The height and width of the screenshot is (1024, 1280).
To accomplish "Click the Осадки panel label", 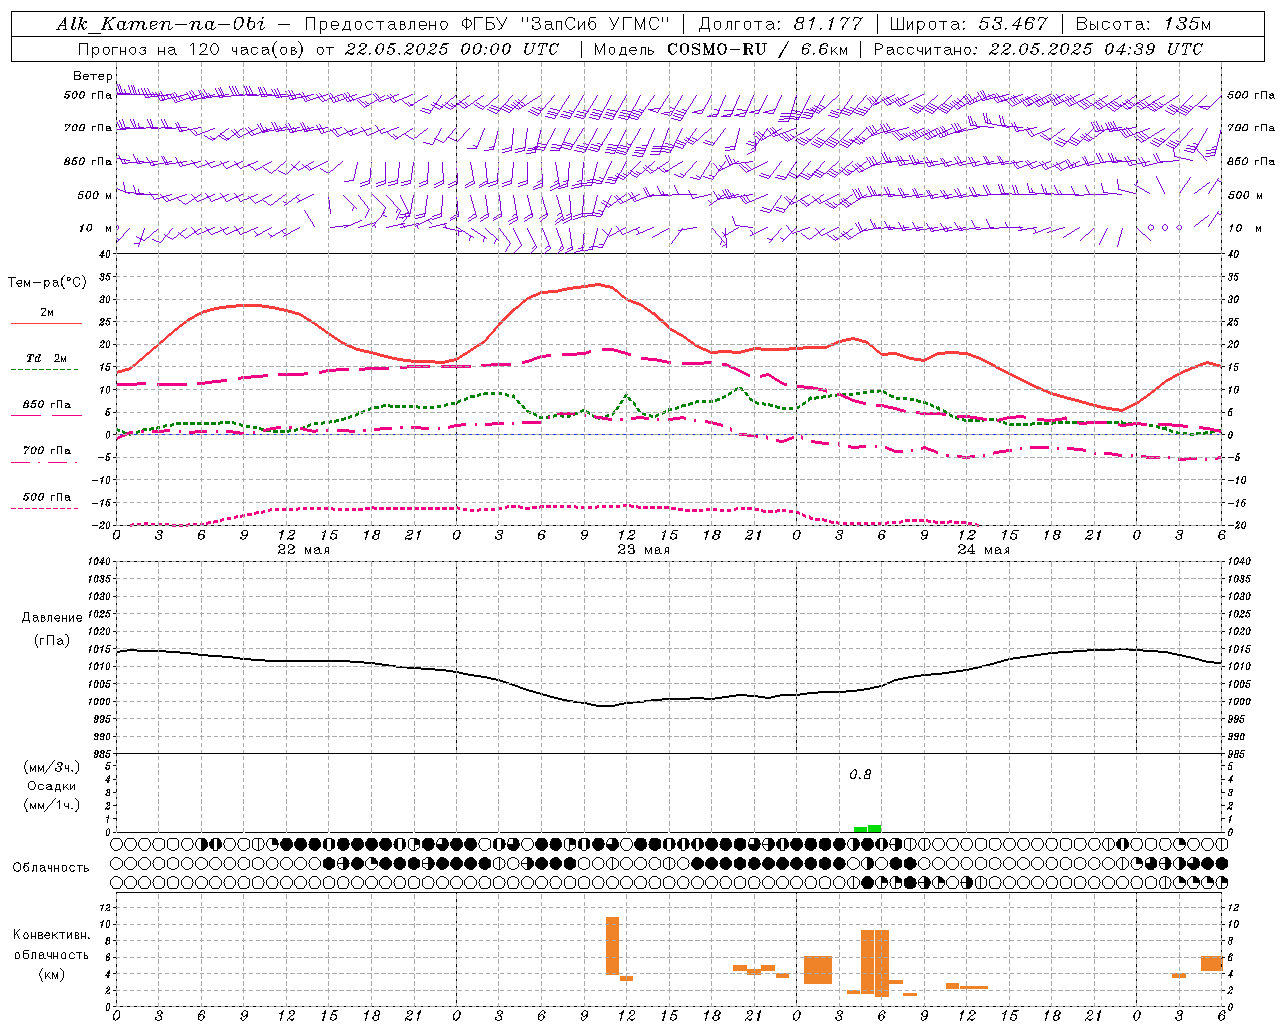I will click(x=51, y=786).
